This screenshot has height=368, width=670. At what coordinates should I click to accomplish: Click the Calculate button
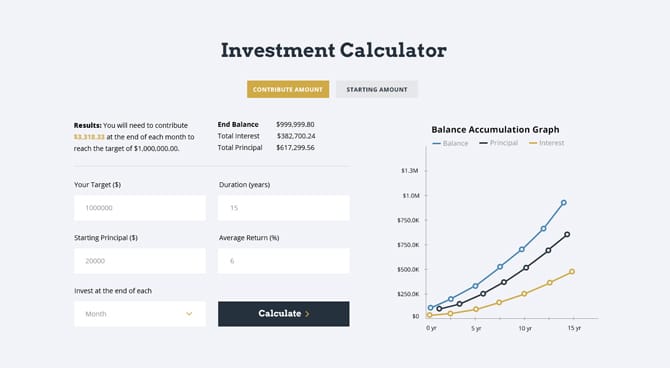pyautogui.click(x=284, y=314)
